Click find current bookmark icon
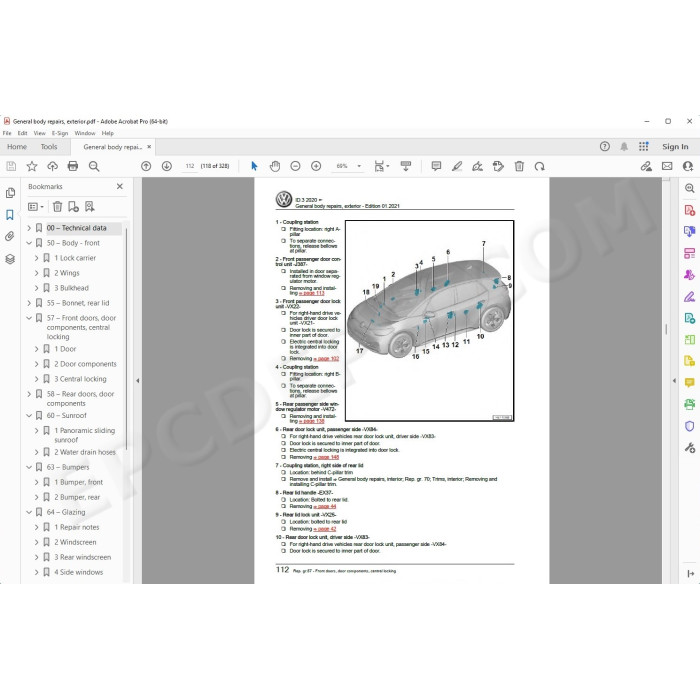700x700 pixels. [90, 206]
